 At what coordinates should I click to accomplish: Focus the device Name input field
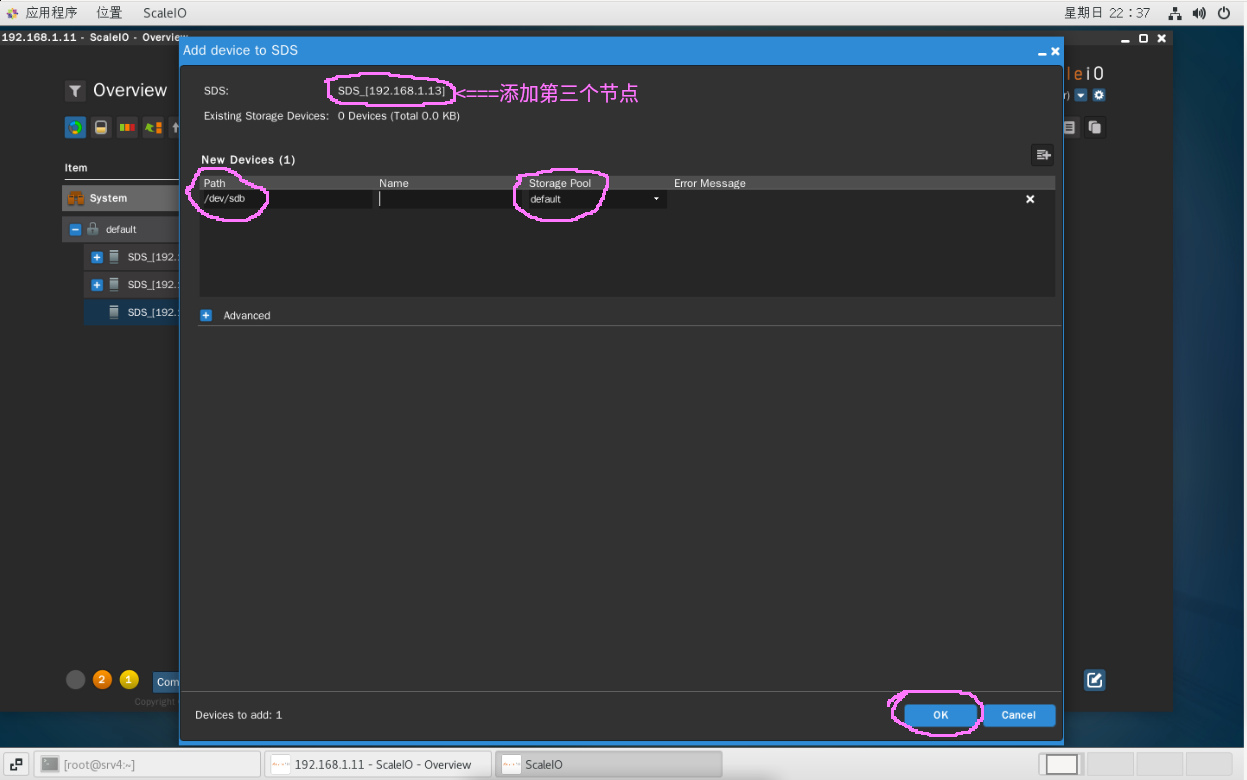(444, 199)
